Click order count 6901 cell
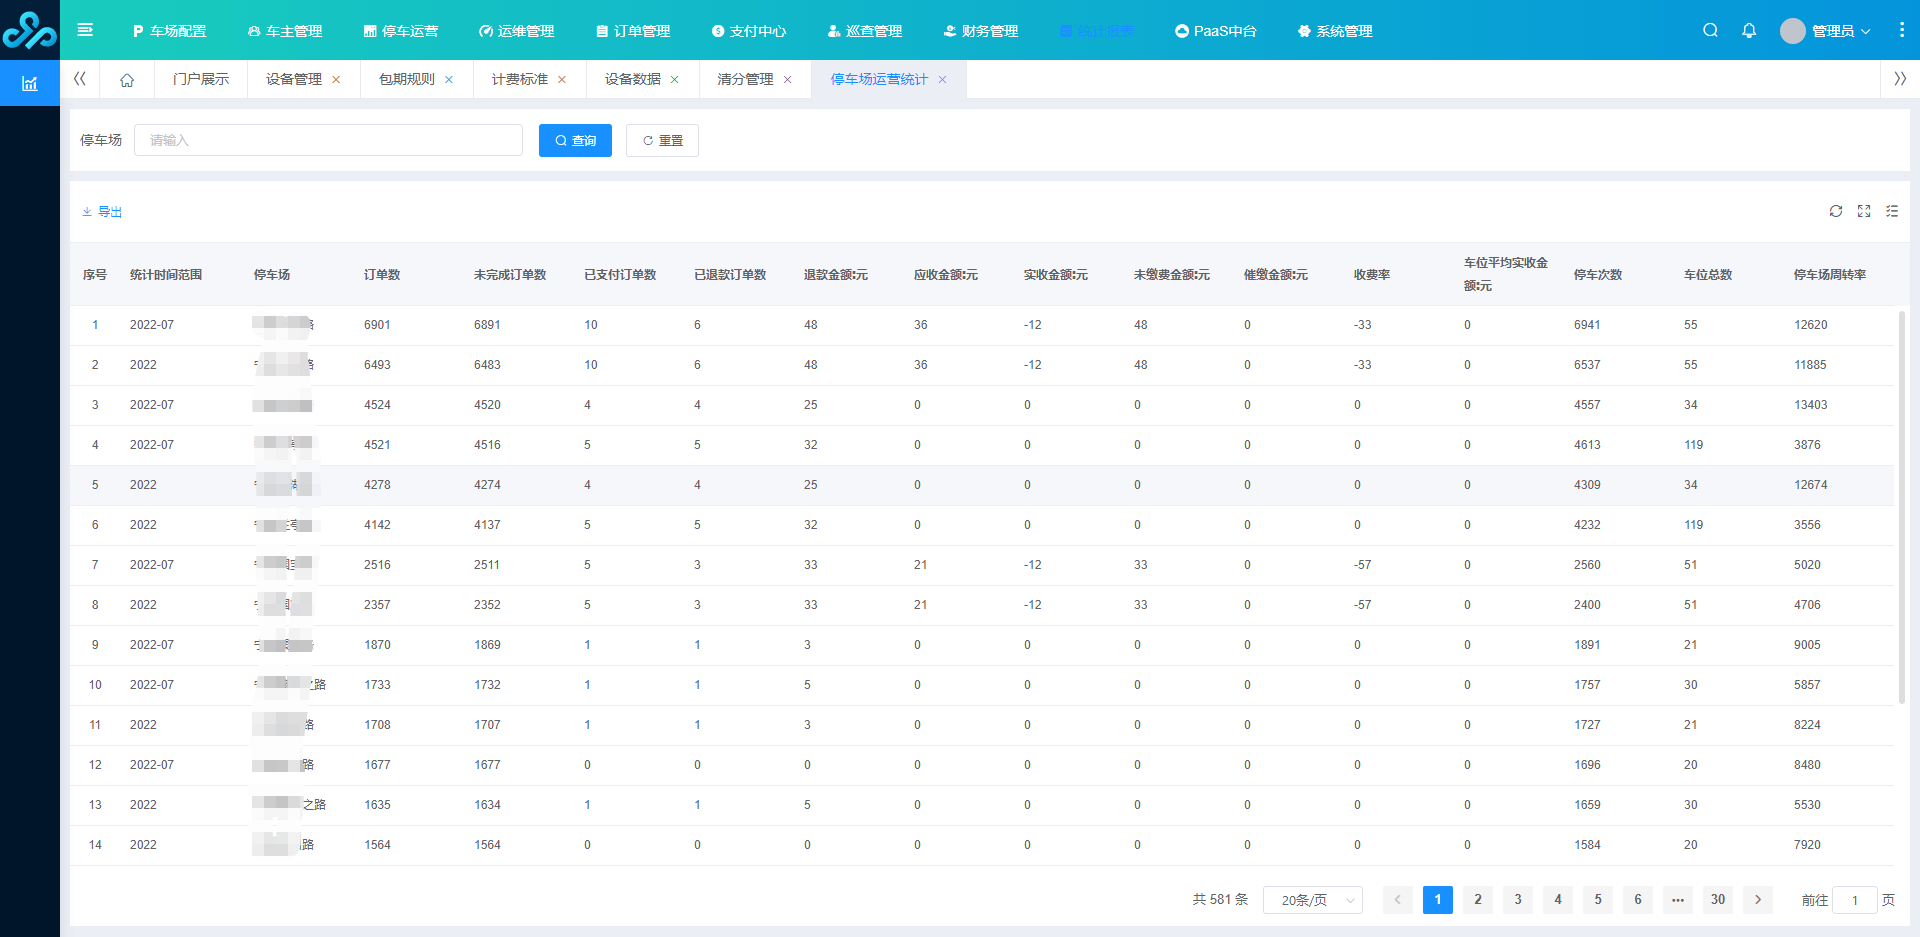 pos(377,325)
